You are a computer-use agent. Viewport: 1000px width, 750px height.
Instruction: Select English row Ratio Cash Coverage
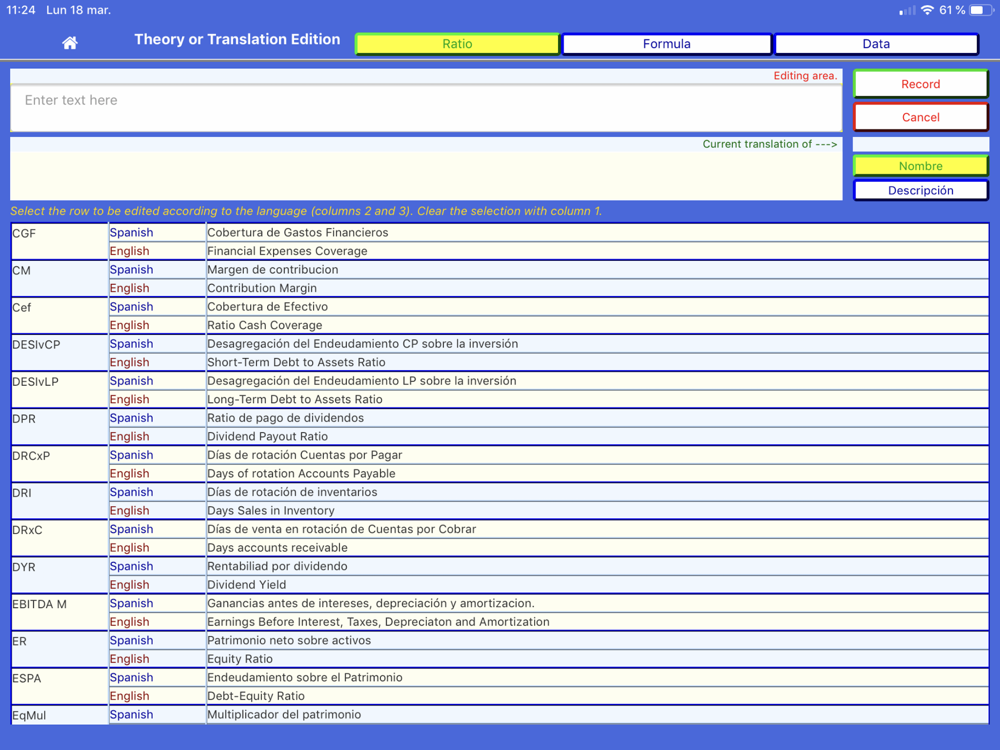pyautogui.click(x=548, y=325)
